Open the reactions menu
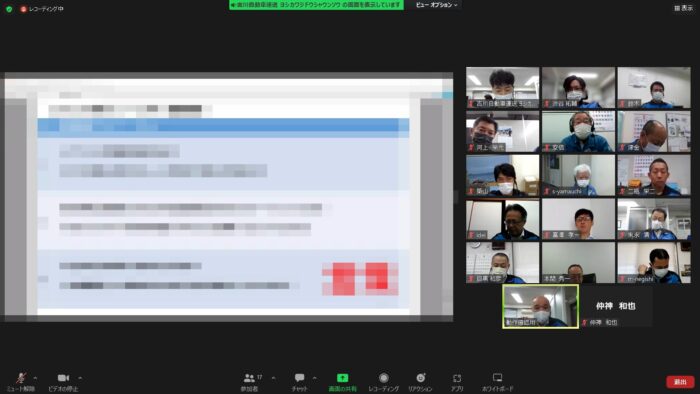 tap(420, 382)
